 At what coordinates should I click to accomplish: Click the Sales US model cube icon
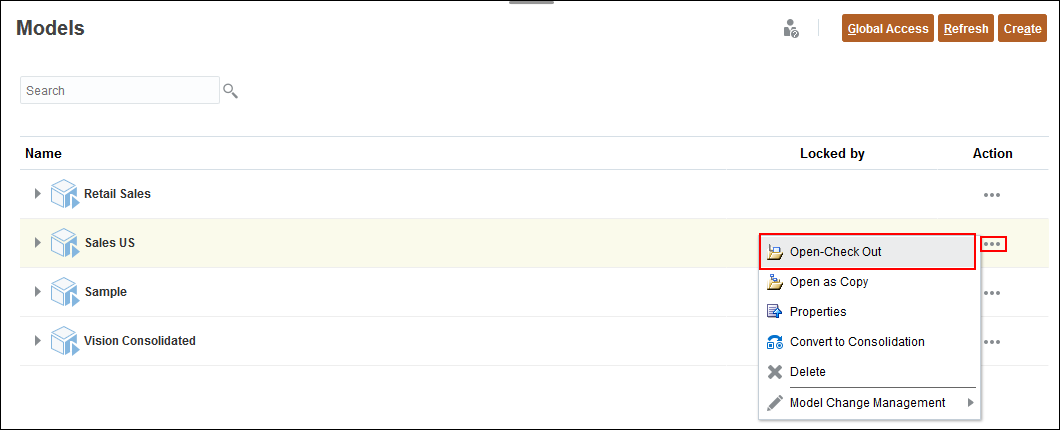pyautogui.click(x=64, y=243)
